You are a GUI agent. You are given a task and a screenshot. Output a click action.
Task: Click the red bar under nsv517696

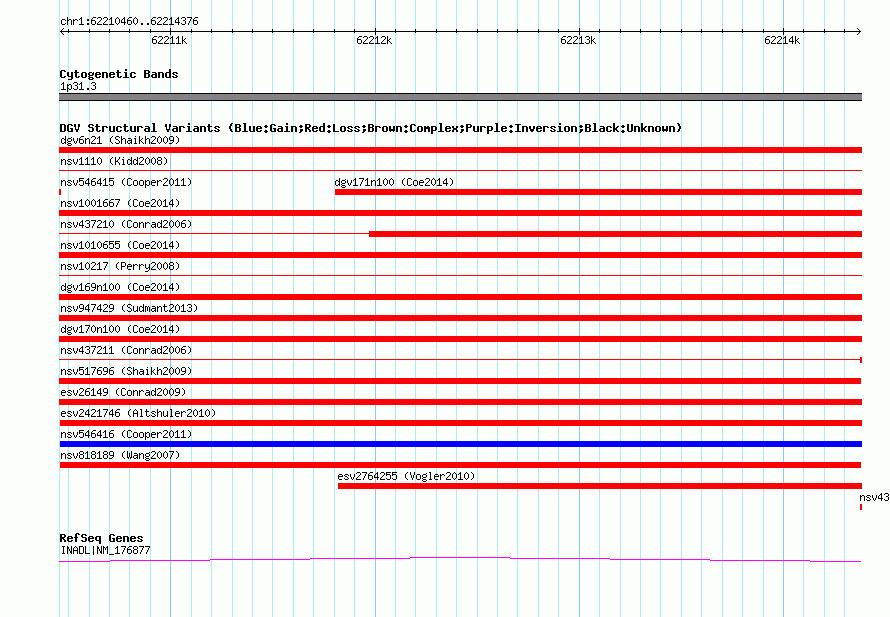click(x=460, y=381)
